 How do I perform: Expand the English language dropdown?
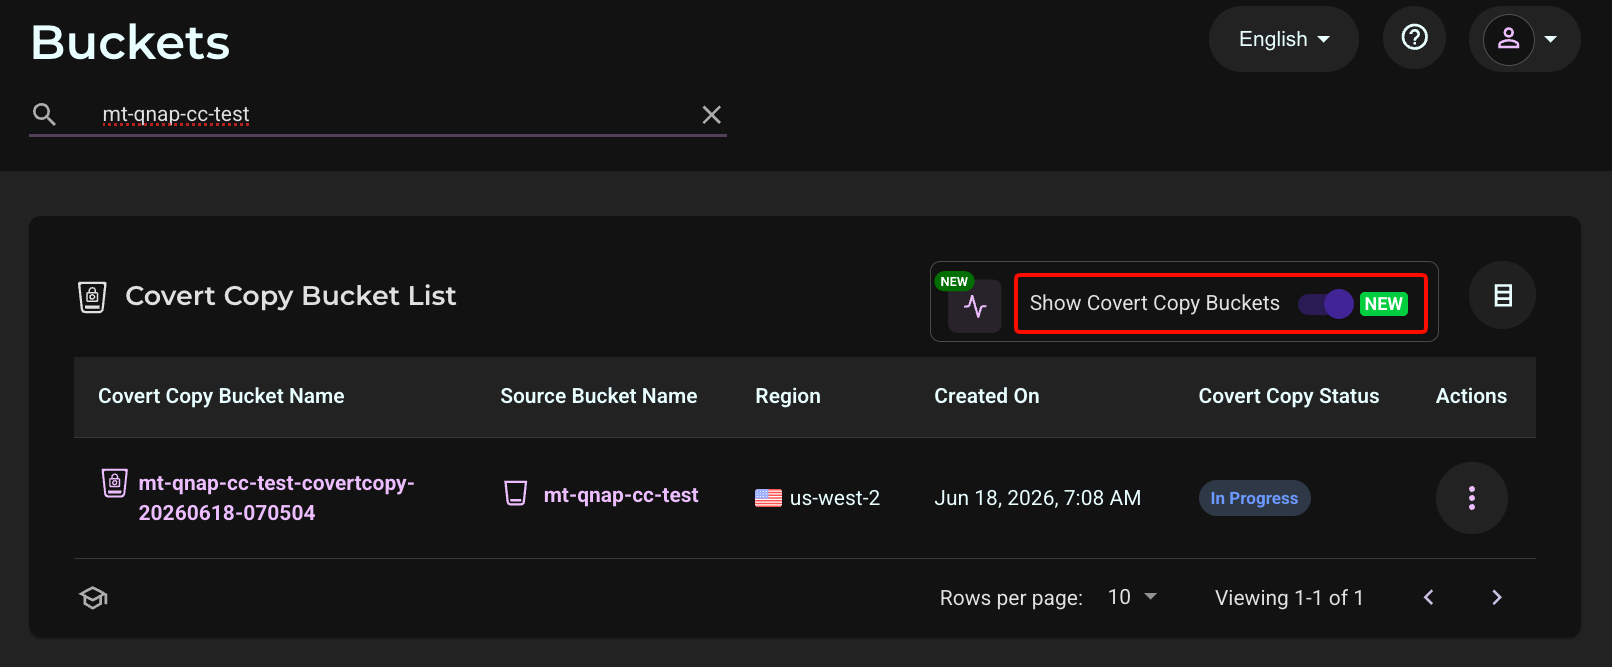pos(1284,39)
